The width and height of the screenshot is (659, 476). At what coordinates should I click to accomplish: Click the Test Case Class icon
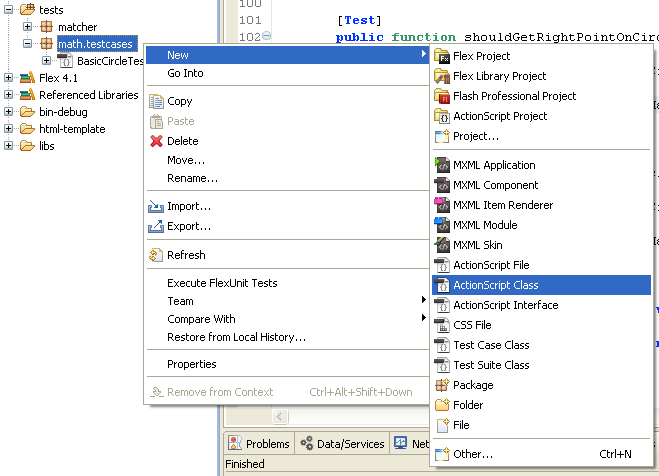[x=443, y=345]
